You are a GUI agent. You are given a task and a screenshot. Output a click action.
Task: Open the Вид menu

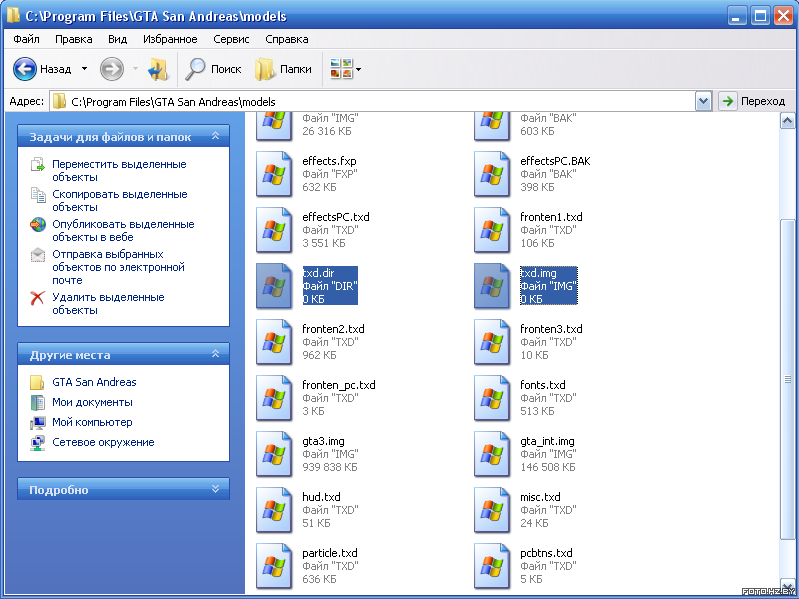click(x=118, y=39)
